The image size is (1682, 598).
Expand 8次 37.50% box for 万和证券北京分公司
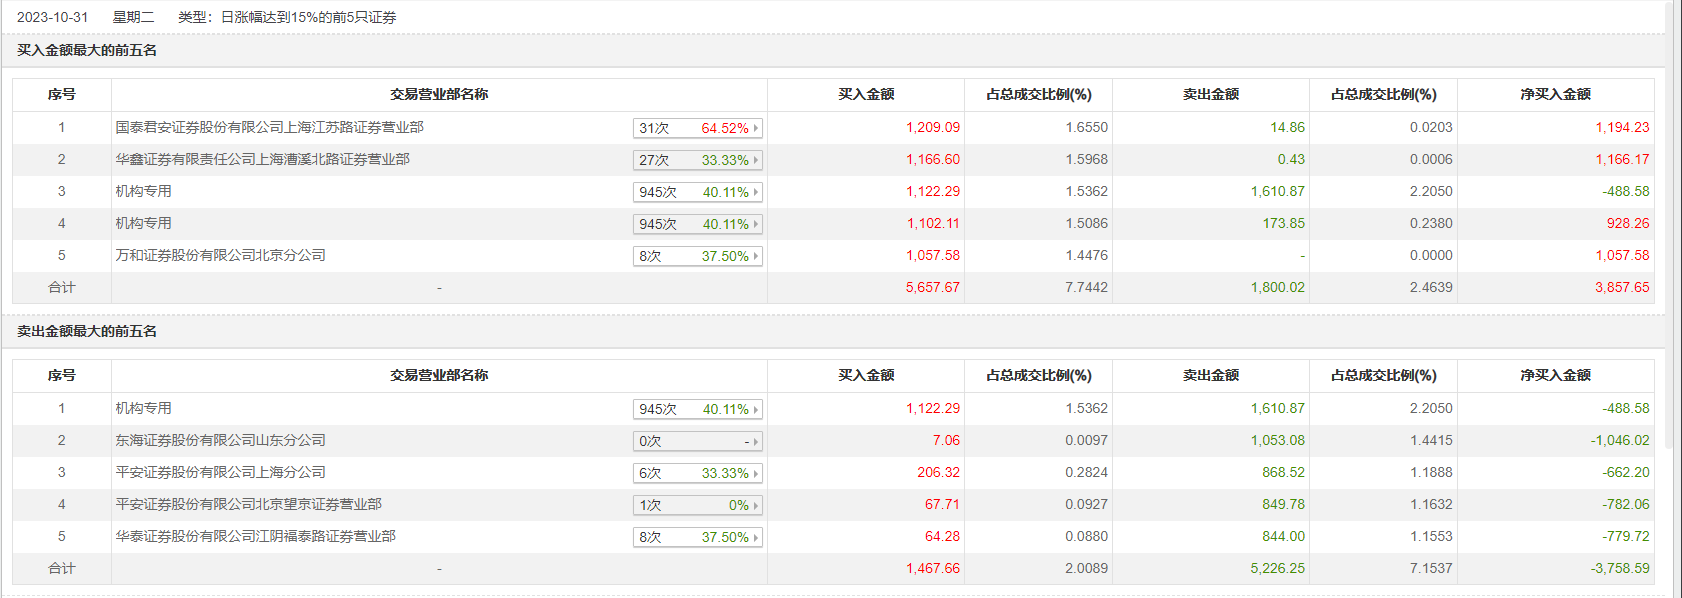click(756, 256)
